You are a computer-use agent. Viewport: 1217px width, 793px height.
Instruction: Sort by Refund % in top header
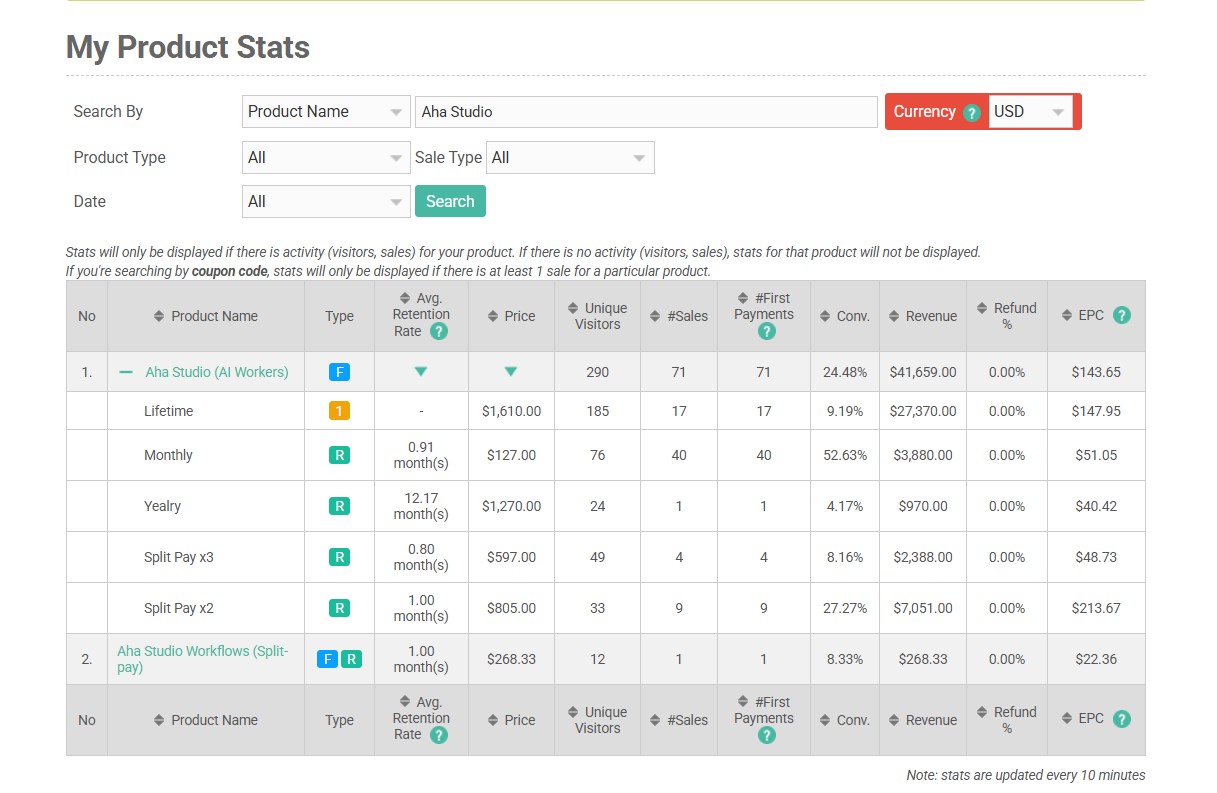tap(981, 308)
